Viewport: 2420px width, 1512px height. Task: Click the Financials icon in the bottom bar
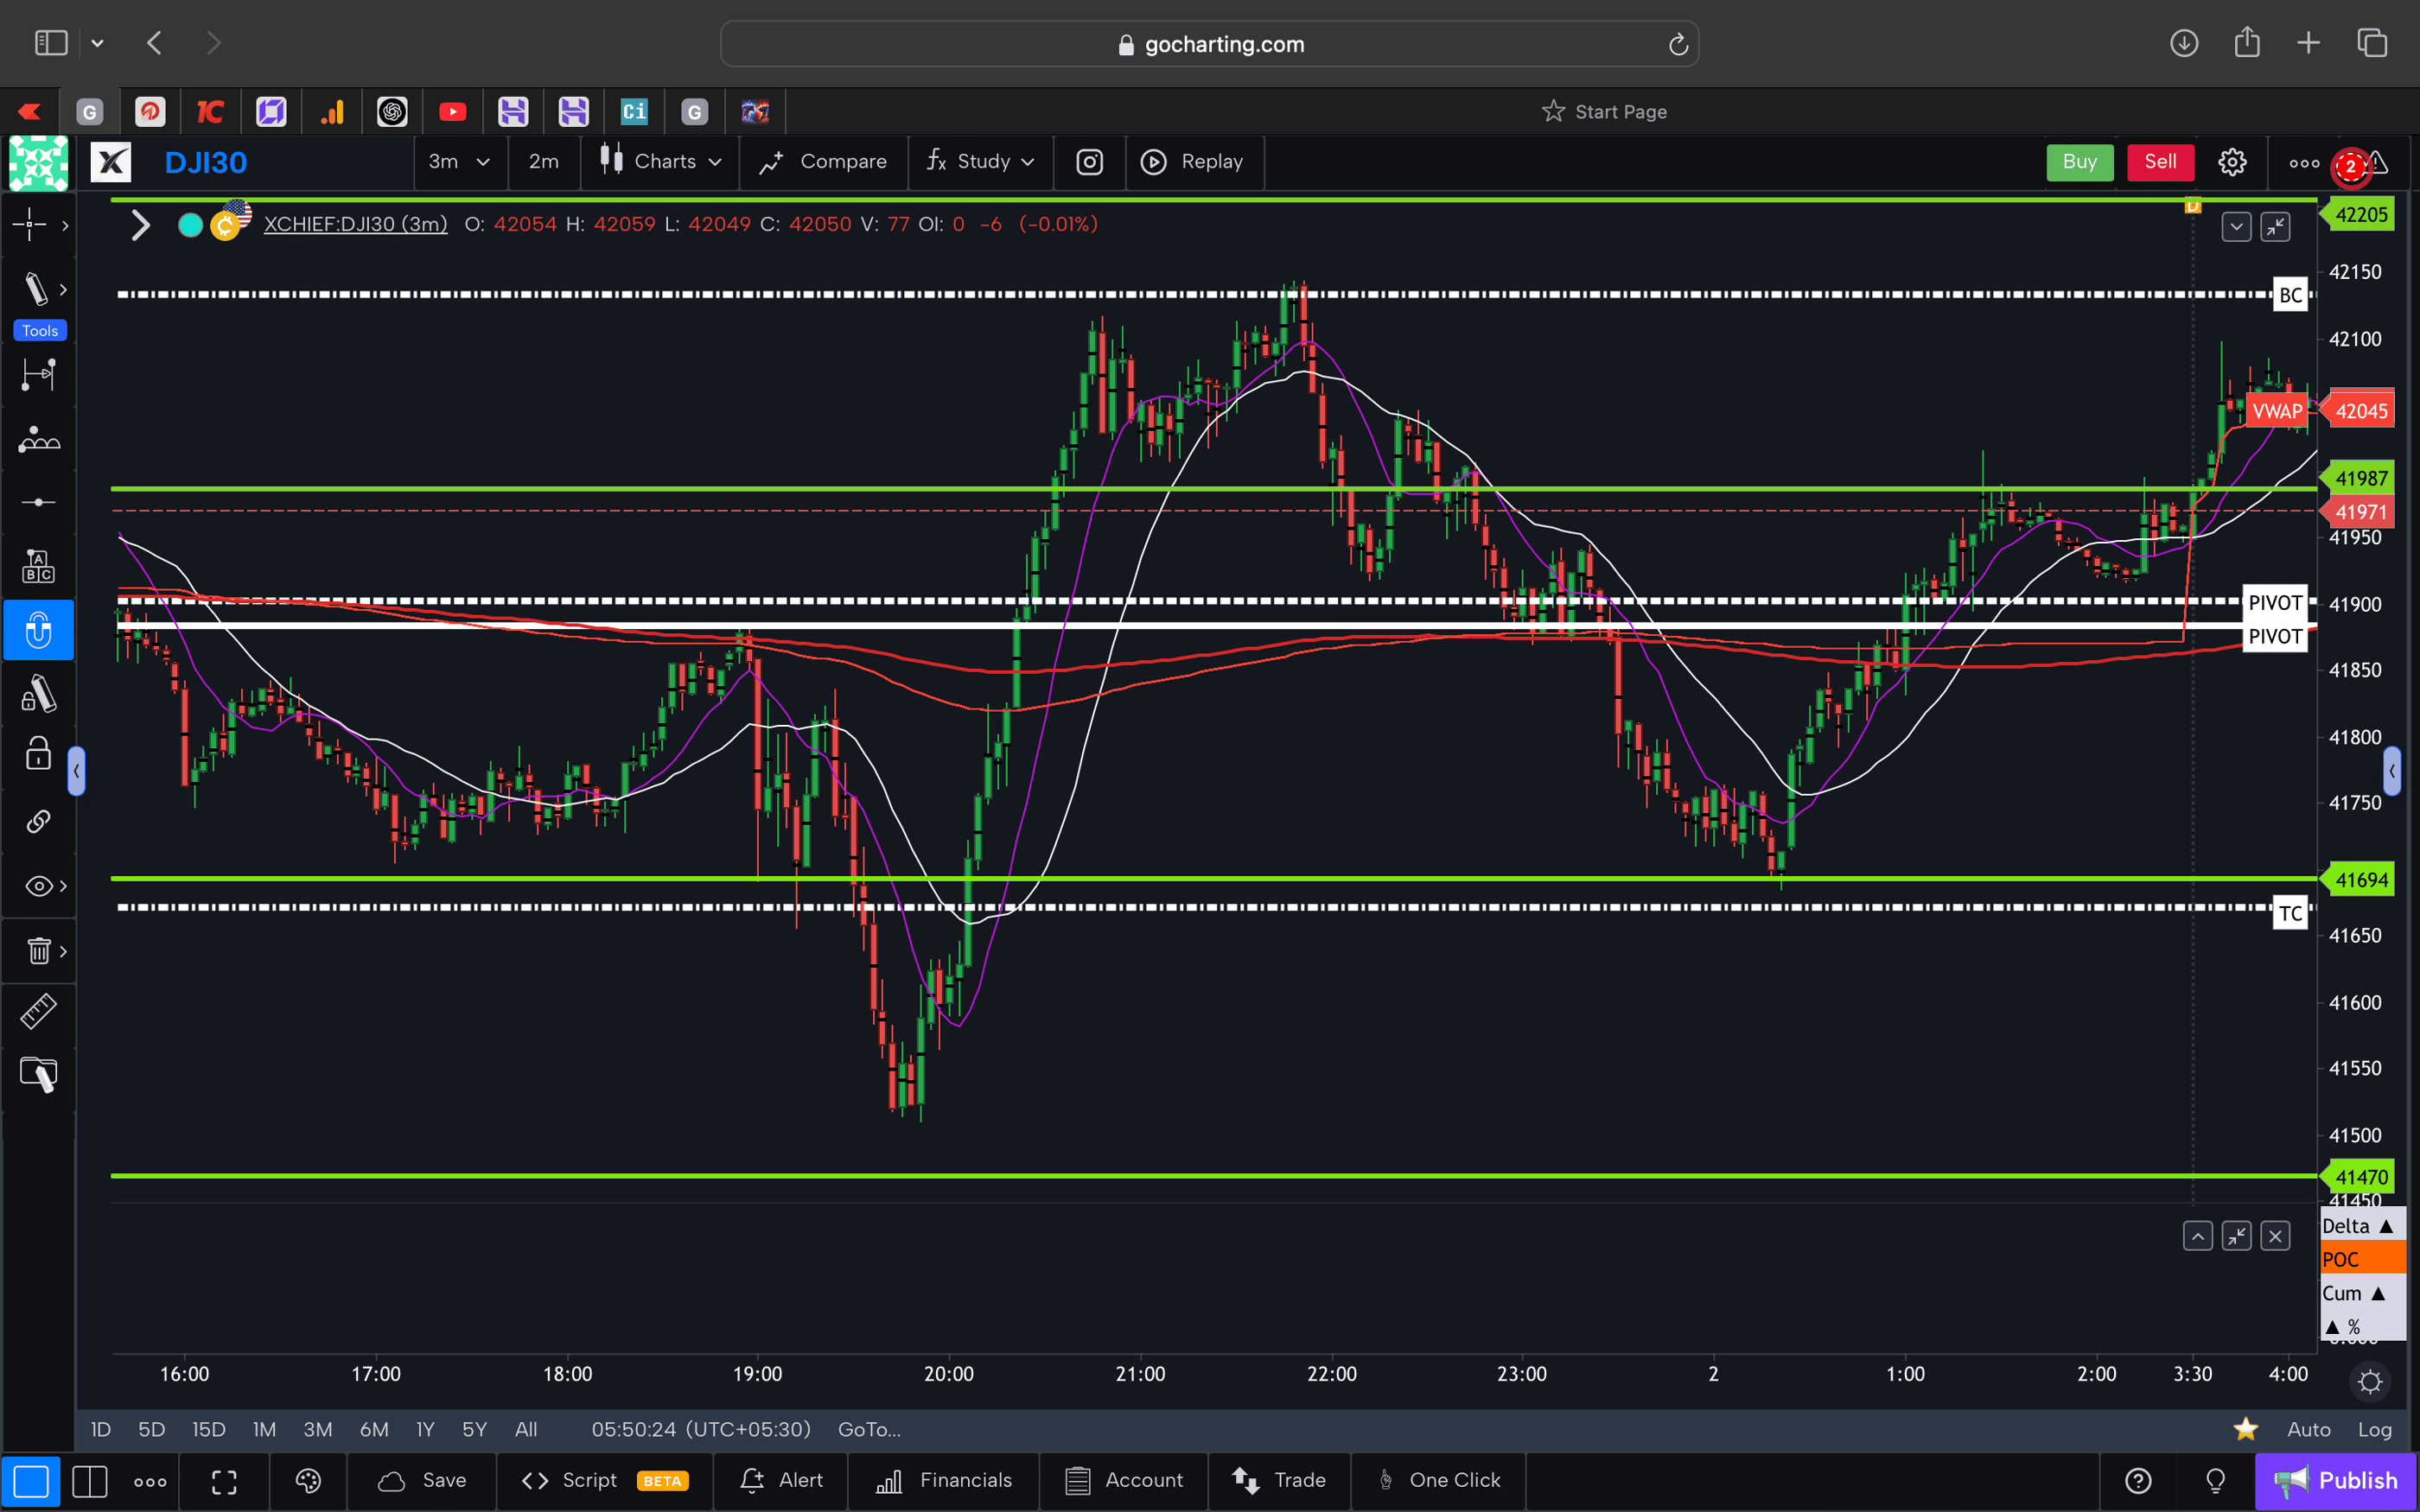click(890, 1481)
